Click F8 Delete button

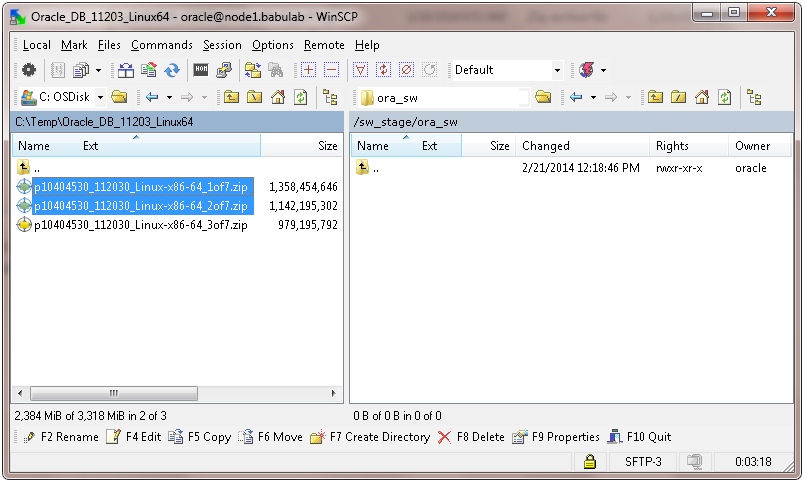(471, 437)
